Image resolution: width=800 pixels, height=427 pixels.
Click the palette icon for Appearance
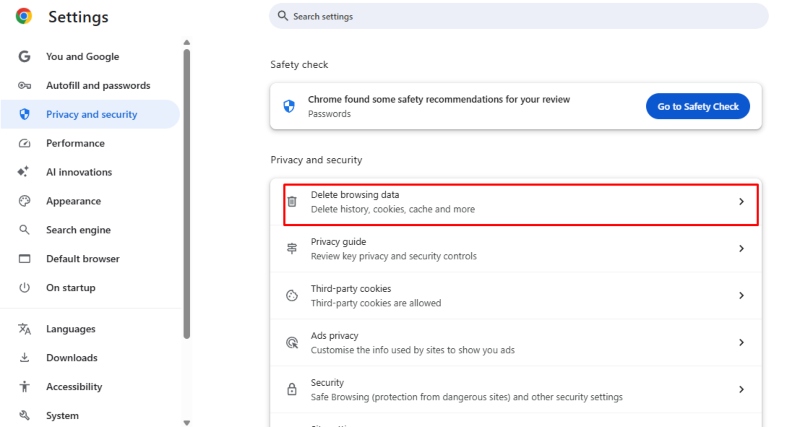pos(24,201)
